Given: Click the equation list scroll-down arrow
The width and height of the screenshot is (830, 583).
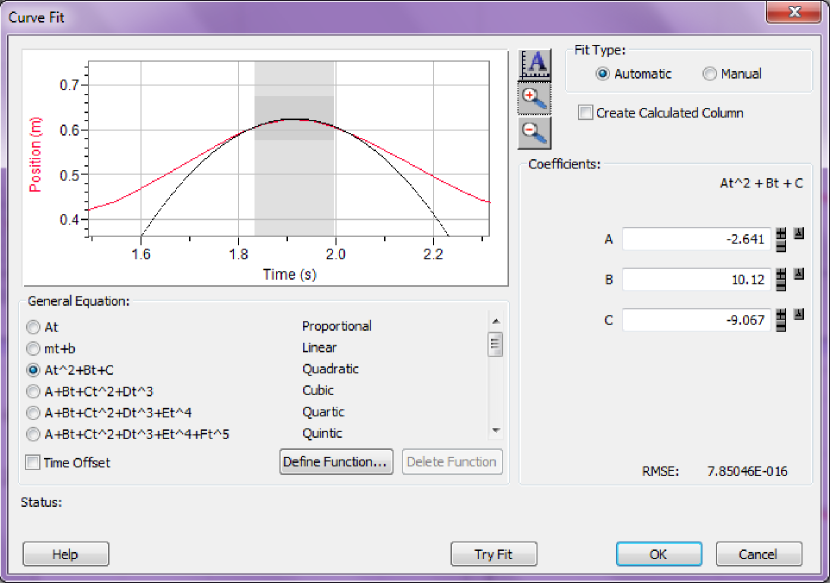Looking at the screenshot, I should 495,430.
